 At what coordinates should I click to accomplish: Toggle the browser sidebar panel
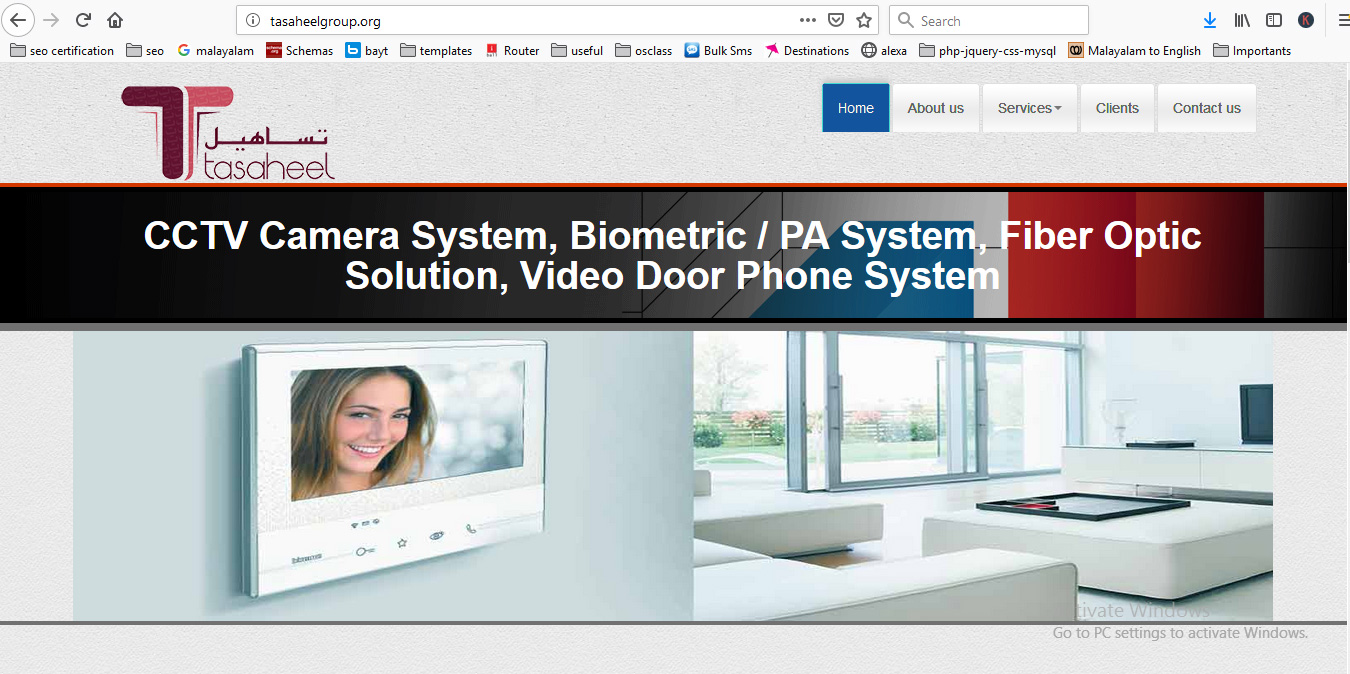(x=1272, y=19)
